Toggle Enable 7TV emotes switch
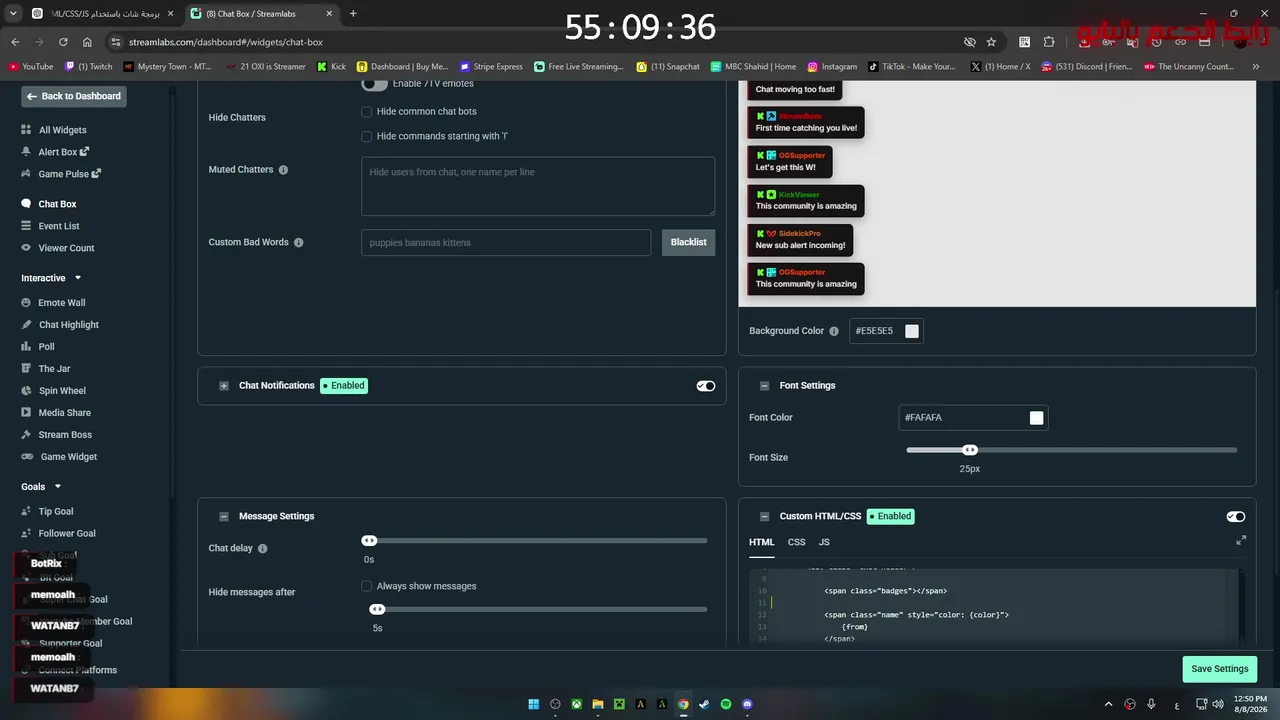 coord(374,84)
